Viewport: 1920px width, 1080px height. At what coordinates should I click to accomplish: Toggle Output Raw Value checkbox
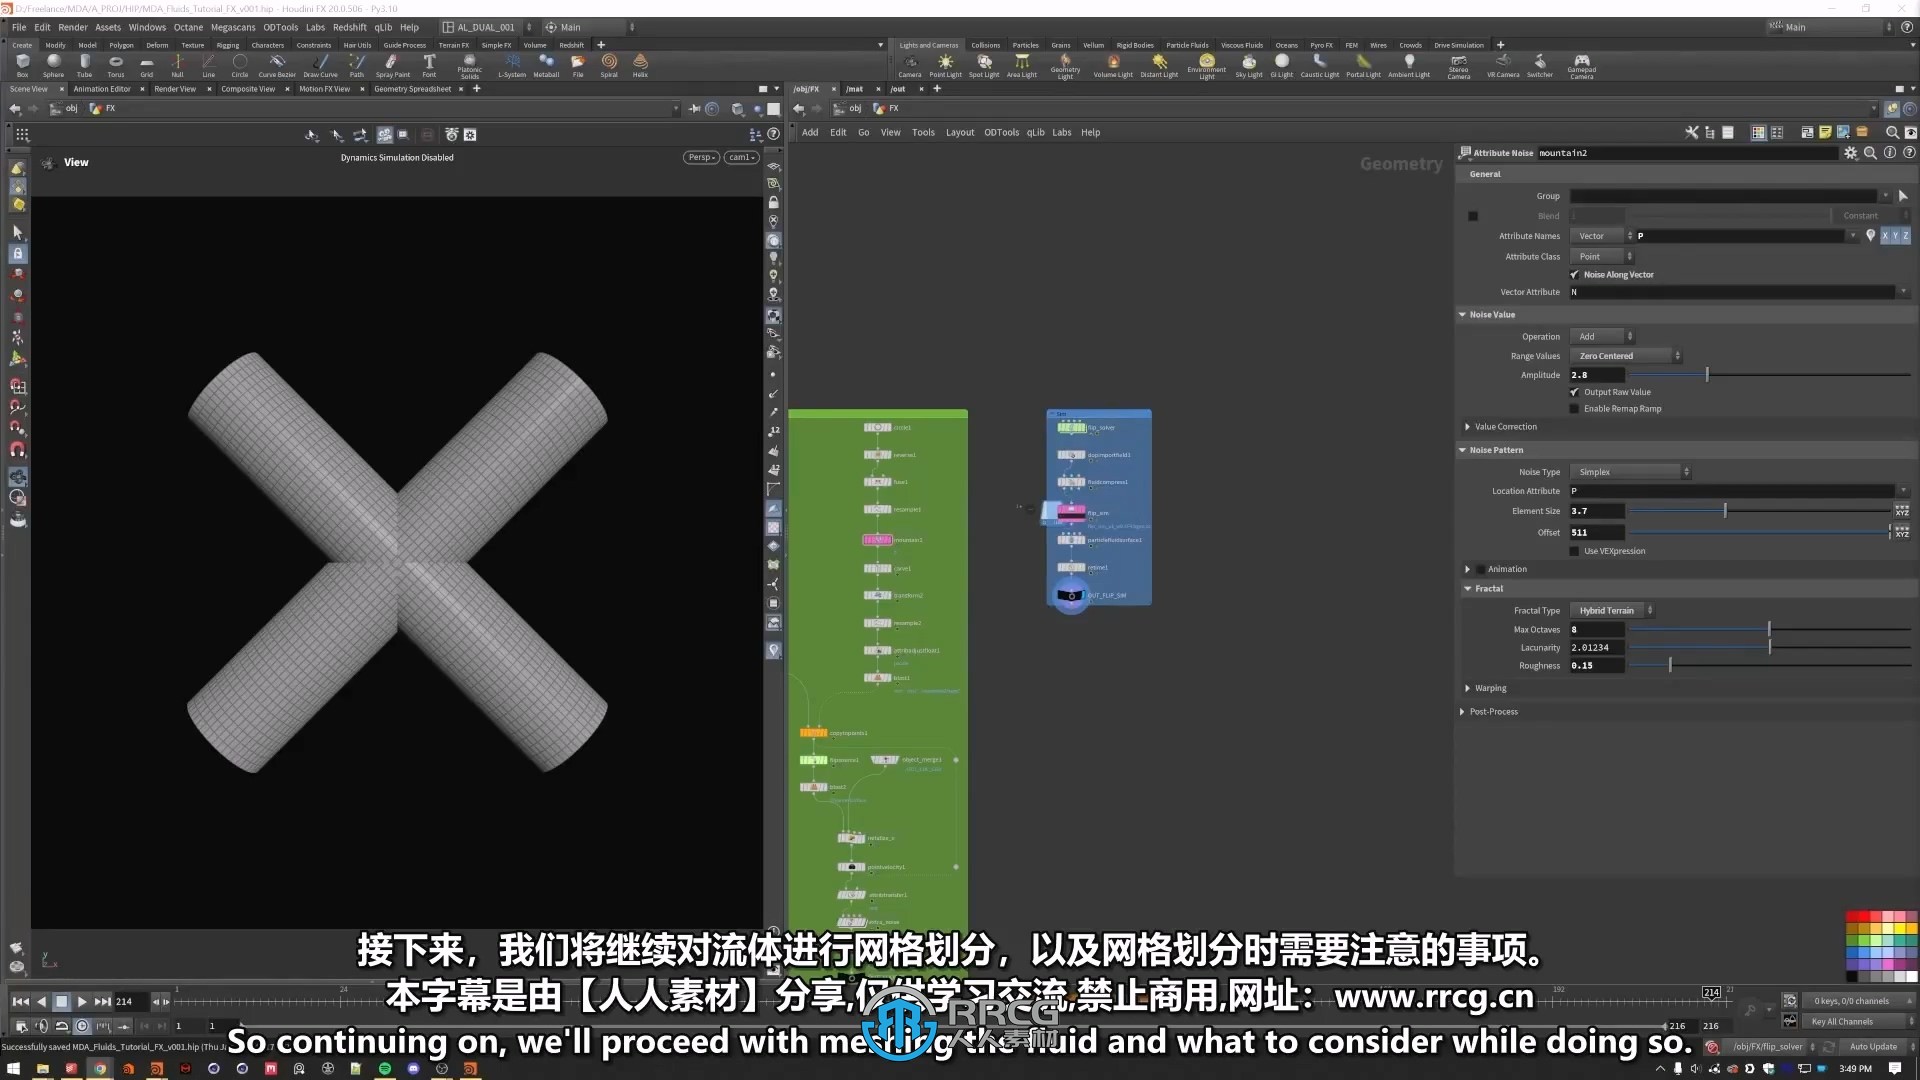pos(1574,393)
